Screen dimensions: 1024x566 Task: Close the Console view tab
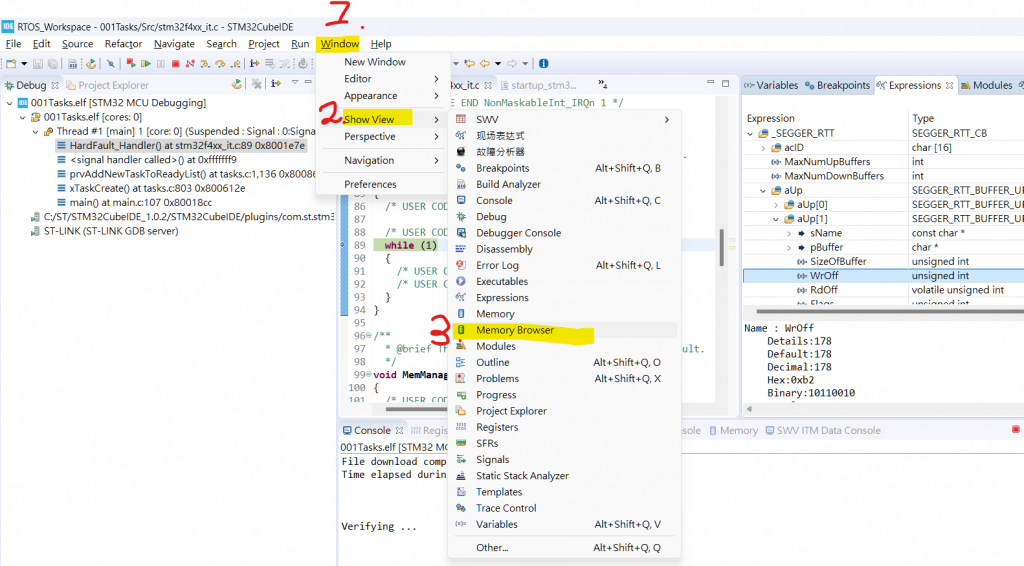tap(400, 431)
